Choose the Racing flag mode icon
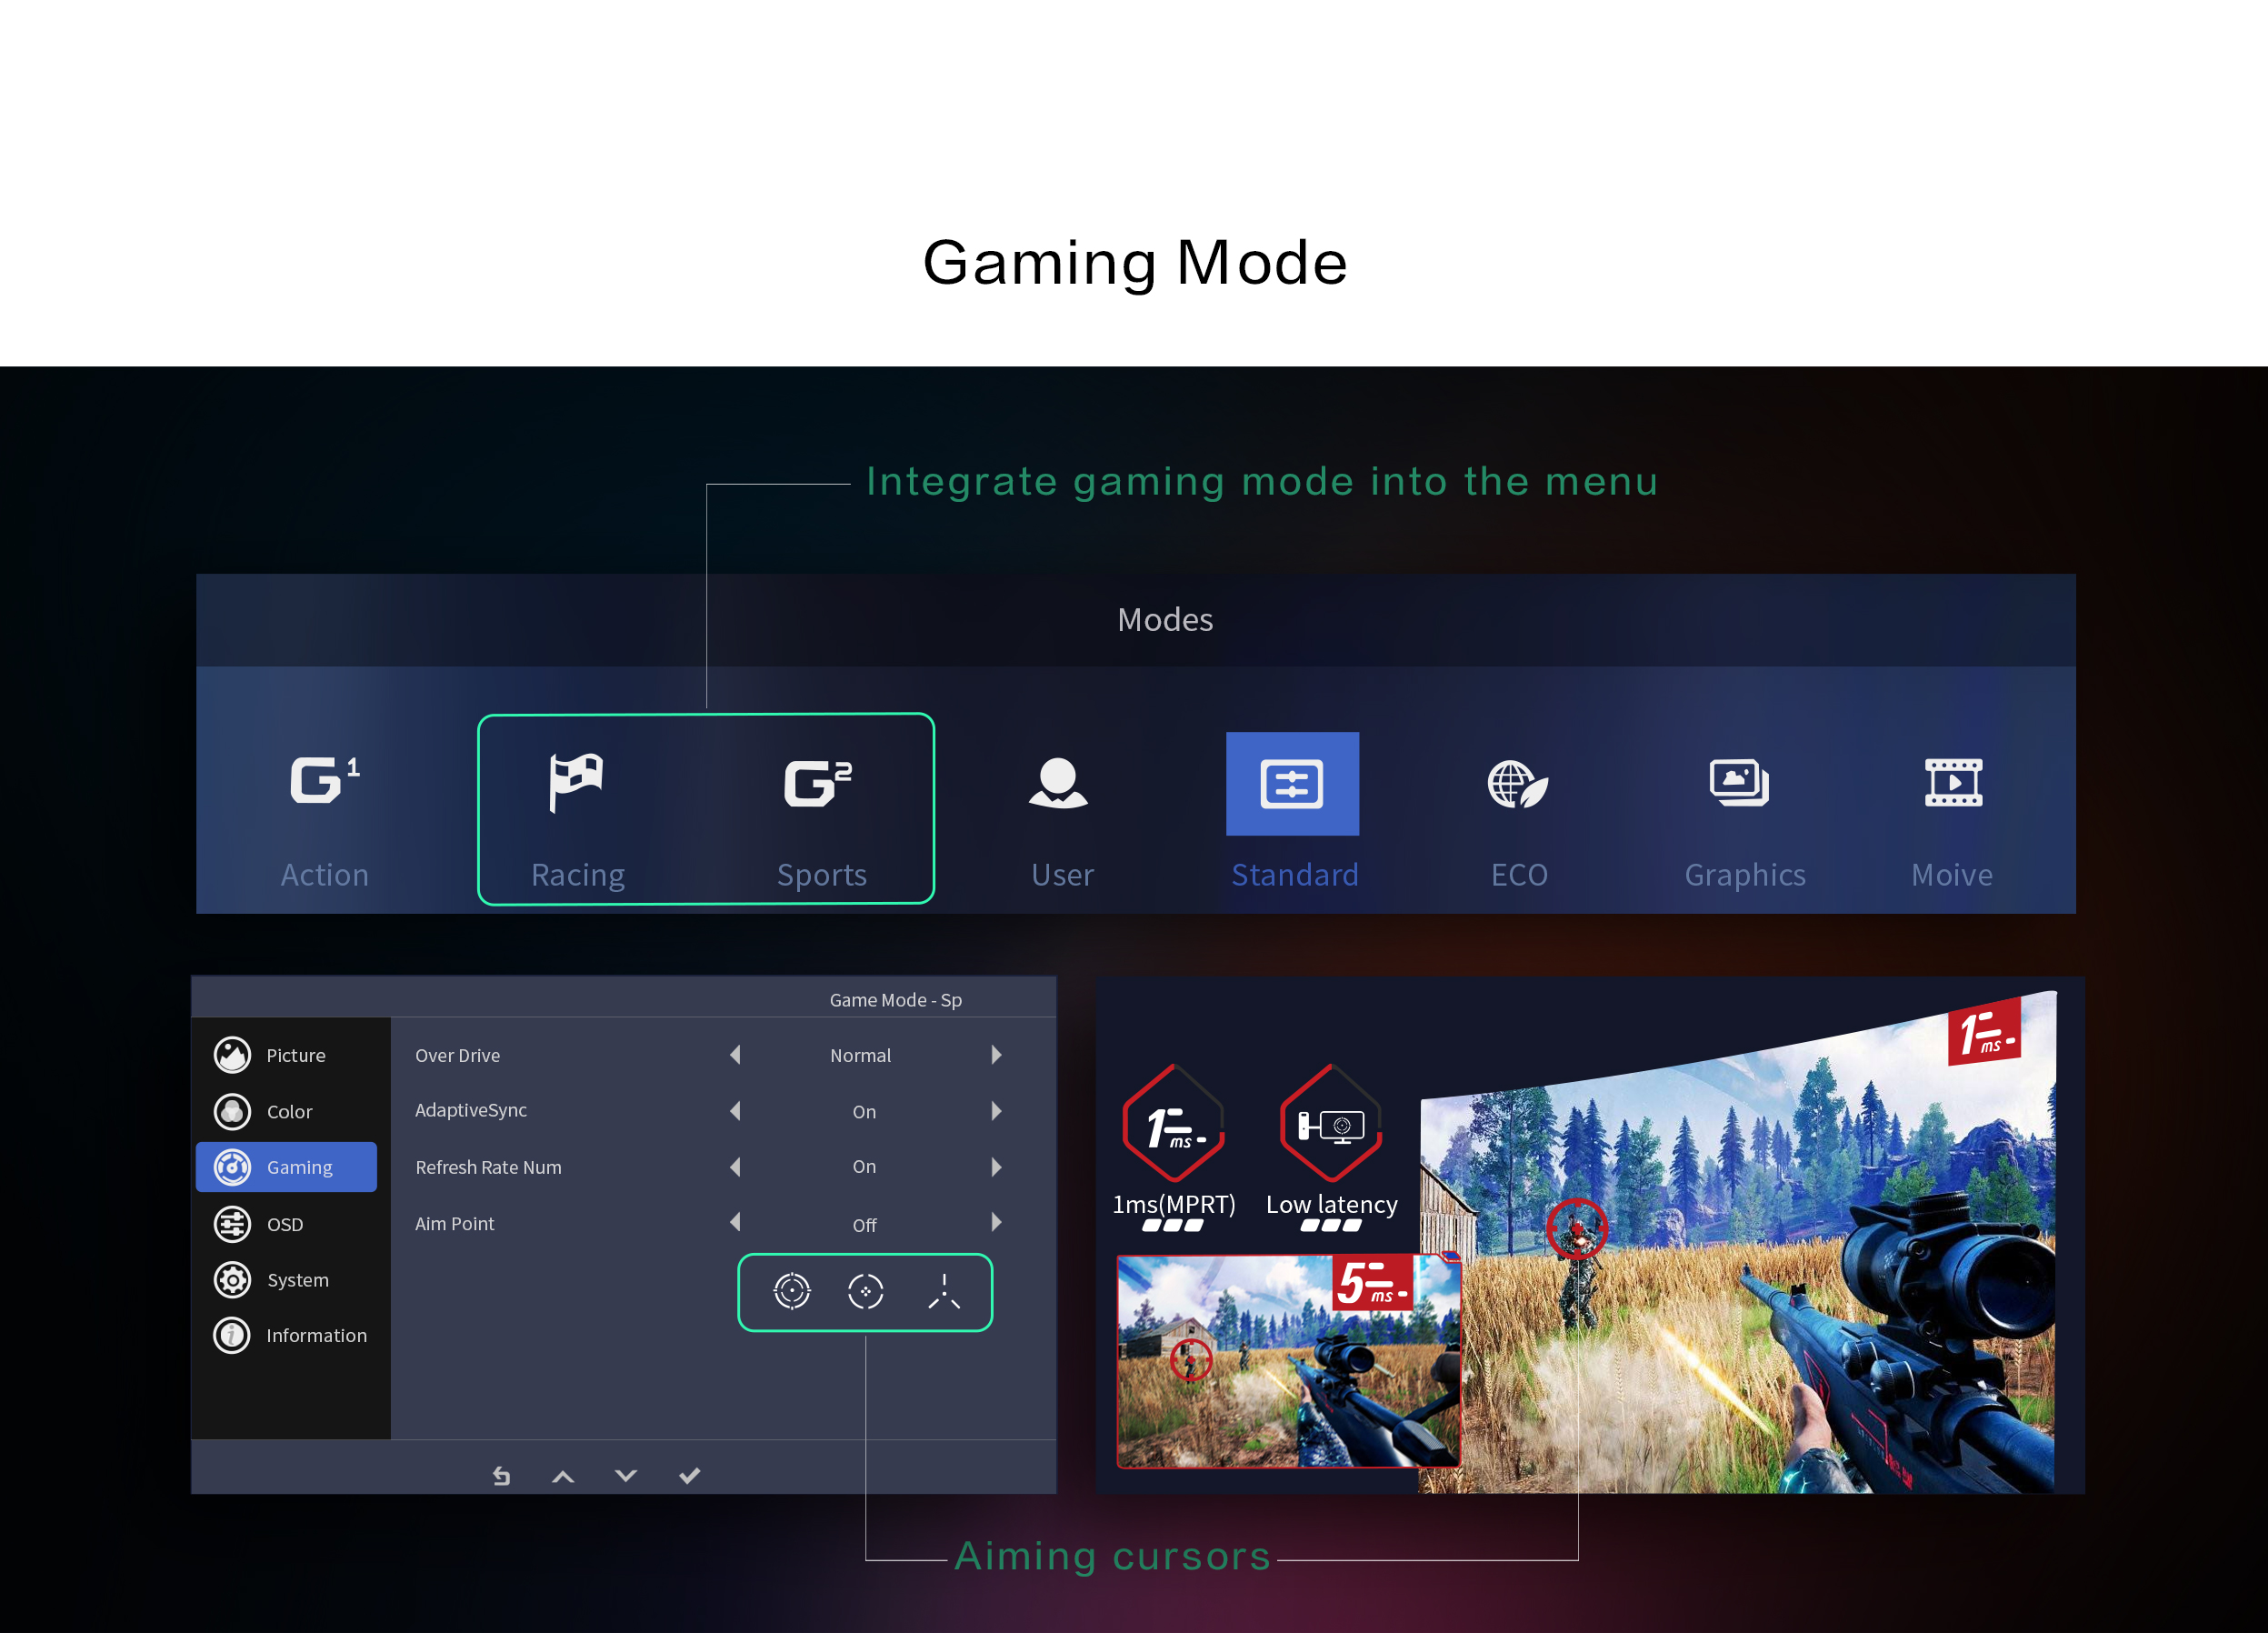 (576, 782)
